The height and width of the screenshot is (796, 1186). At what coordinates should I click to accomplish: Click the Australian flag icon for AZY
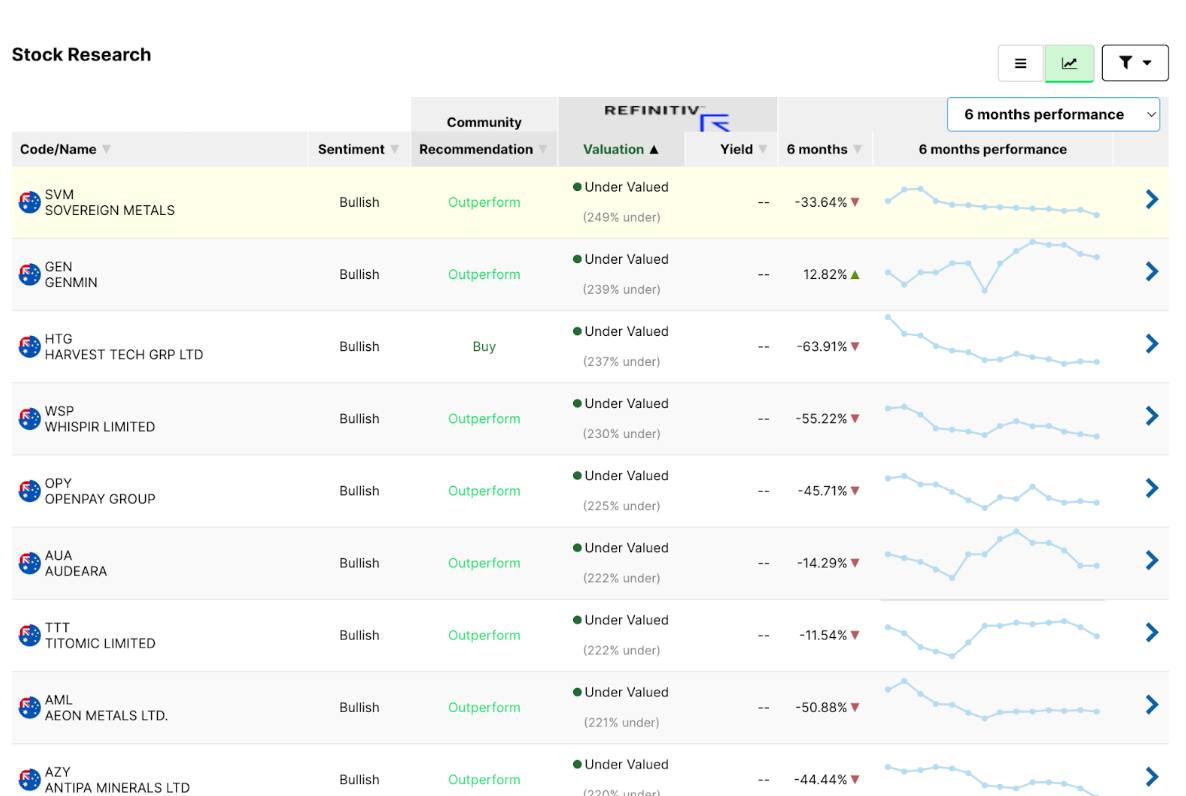(29, 779)
